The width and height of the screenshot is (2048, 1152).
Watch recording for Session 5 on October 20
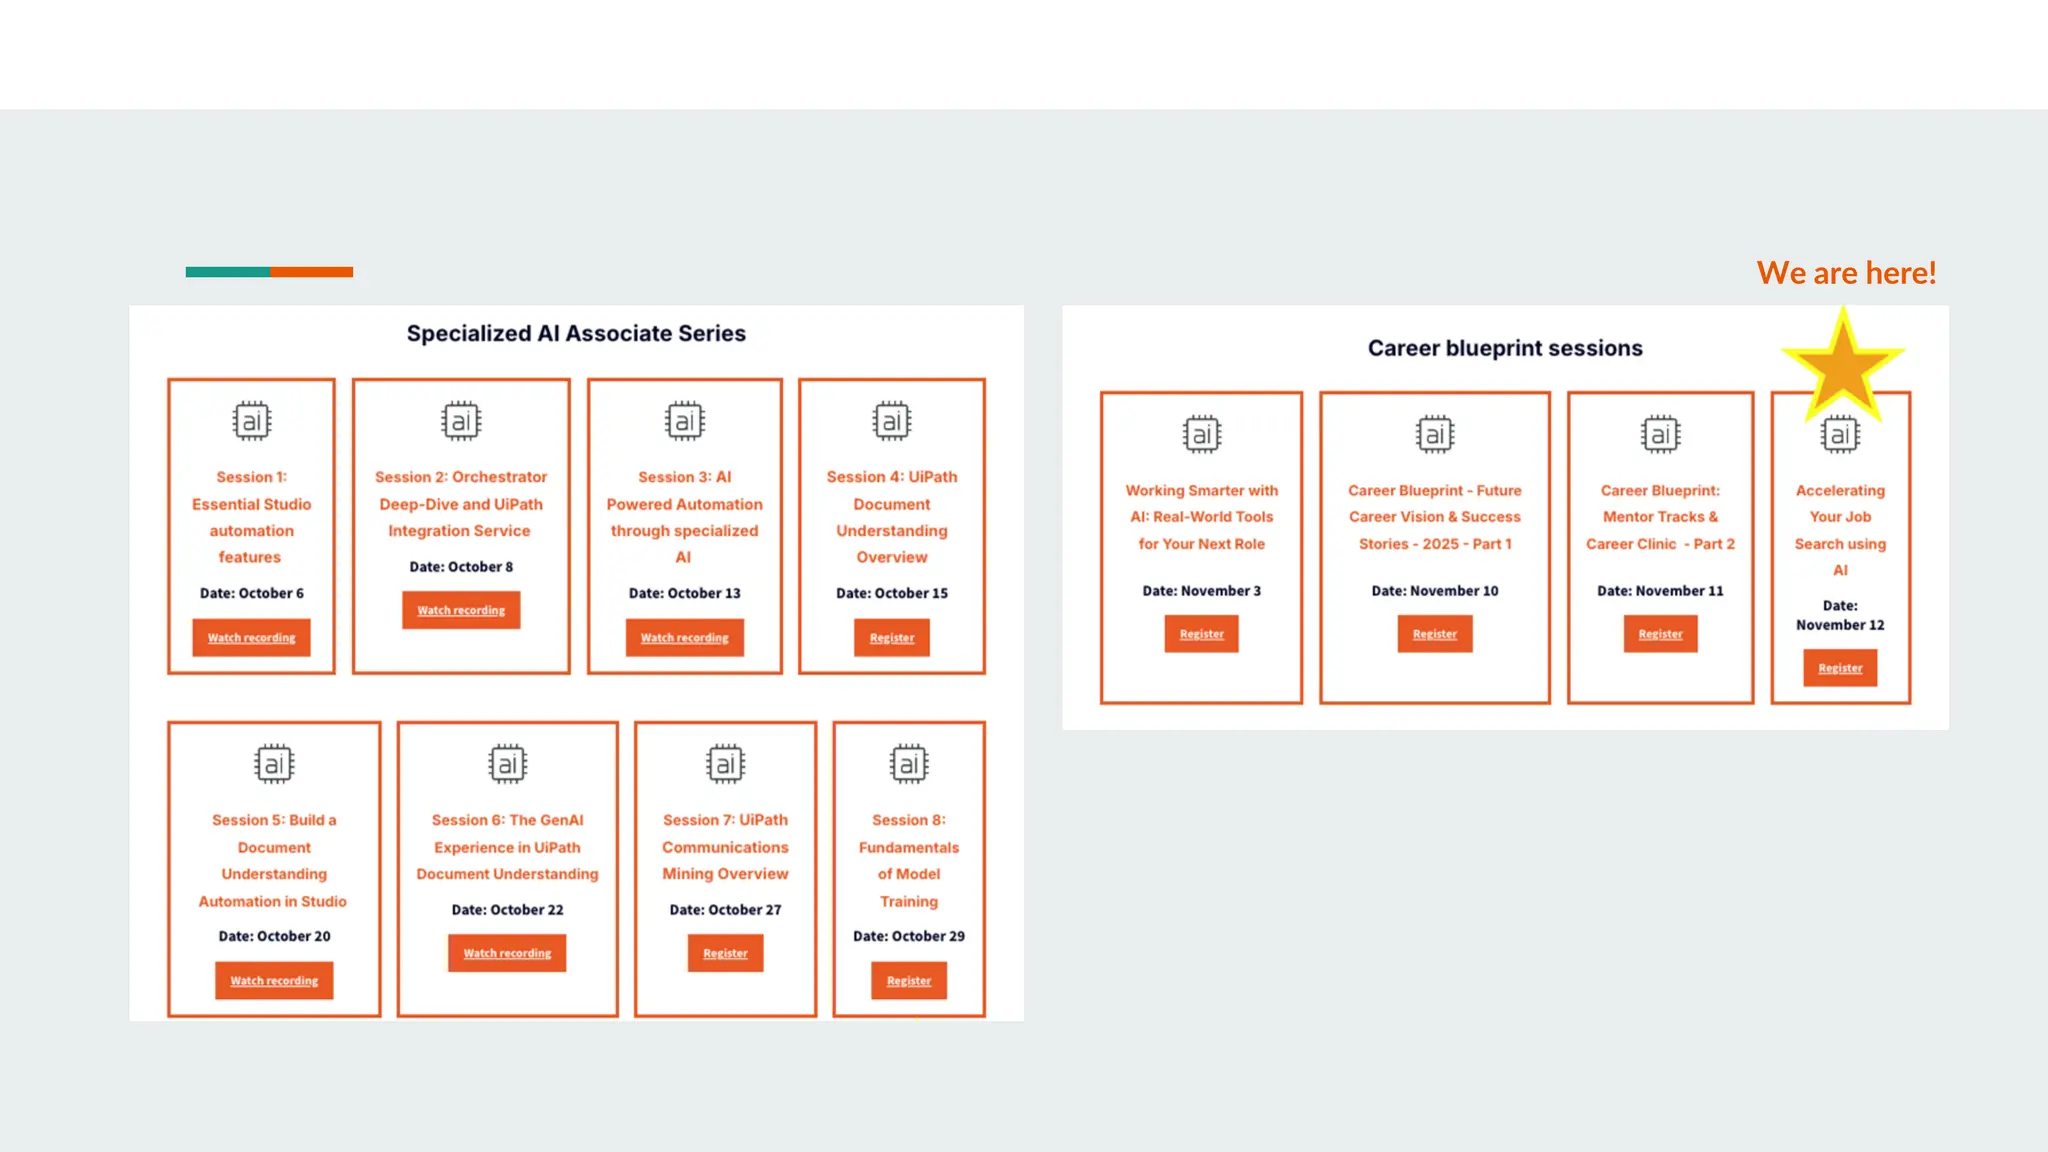tap(274, 981)
